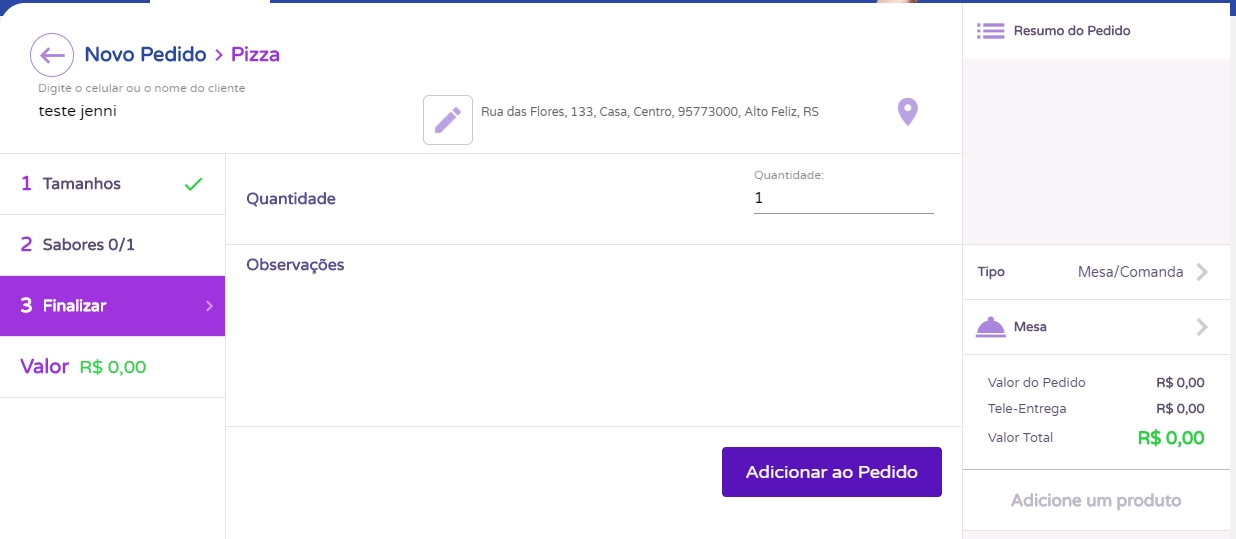1236x539 pixels.
Task: Click the Pizza breadcrumb
Action: (x=255, y=55)
